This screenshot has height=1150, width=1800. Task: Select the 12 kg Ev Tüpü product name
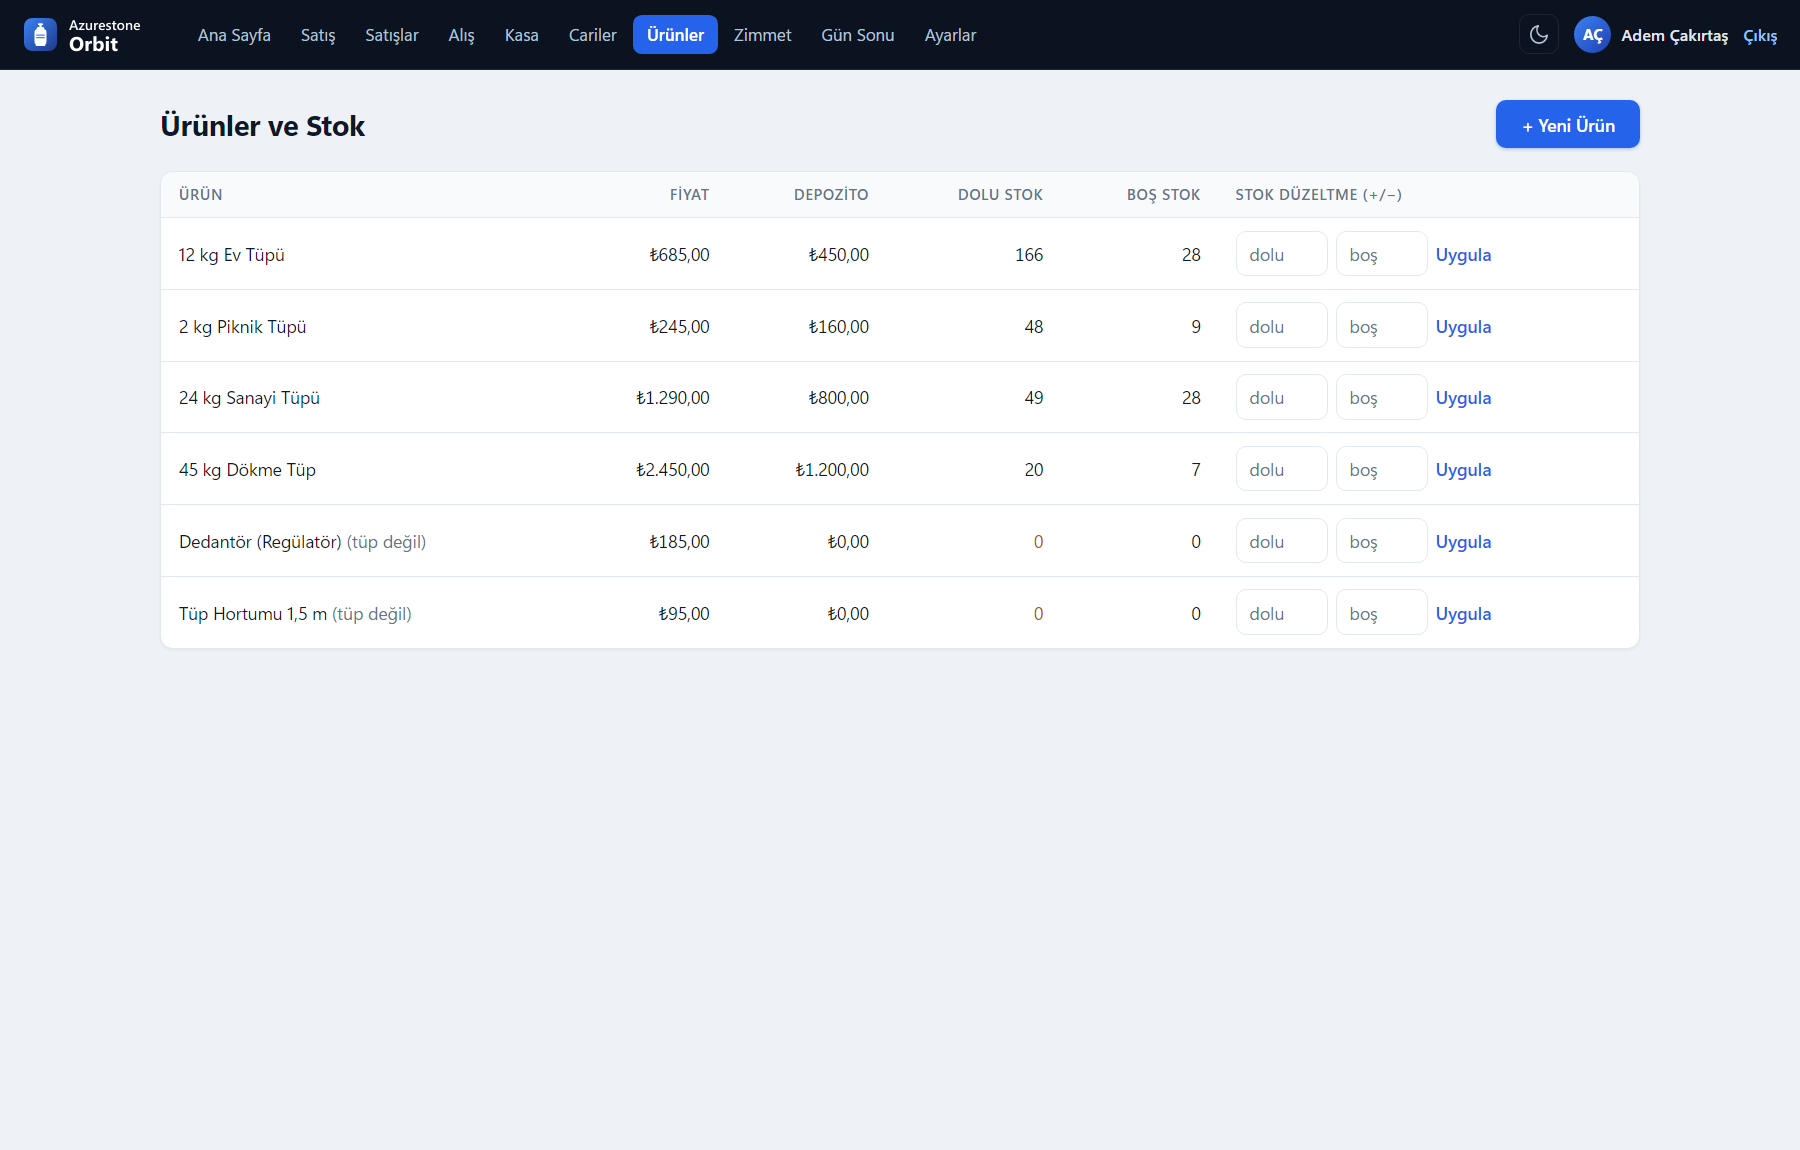coord(232,255)
